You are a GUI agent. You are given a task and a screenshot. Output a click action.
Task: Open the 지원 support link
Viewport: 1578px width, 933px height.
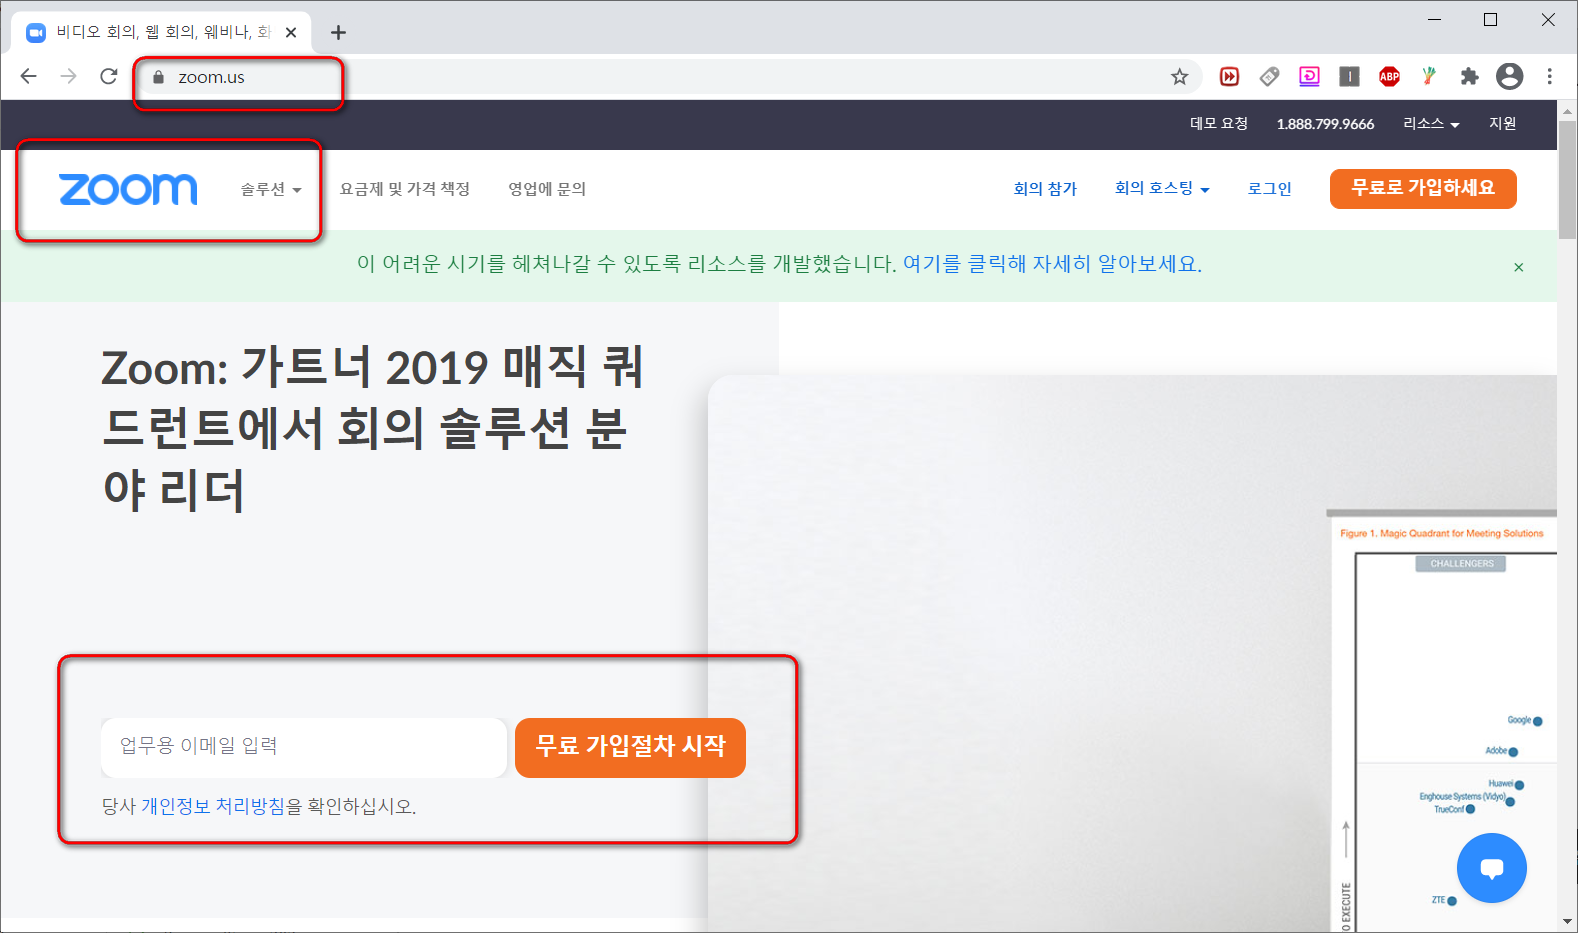coord(1503,124)
